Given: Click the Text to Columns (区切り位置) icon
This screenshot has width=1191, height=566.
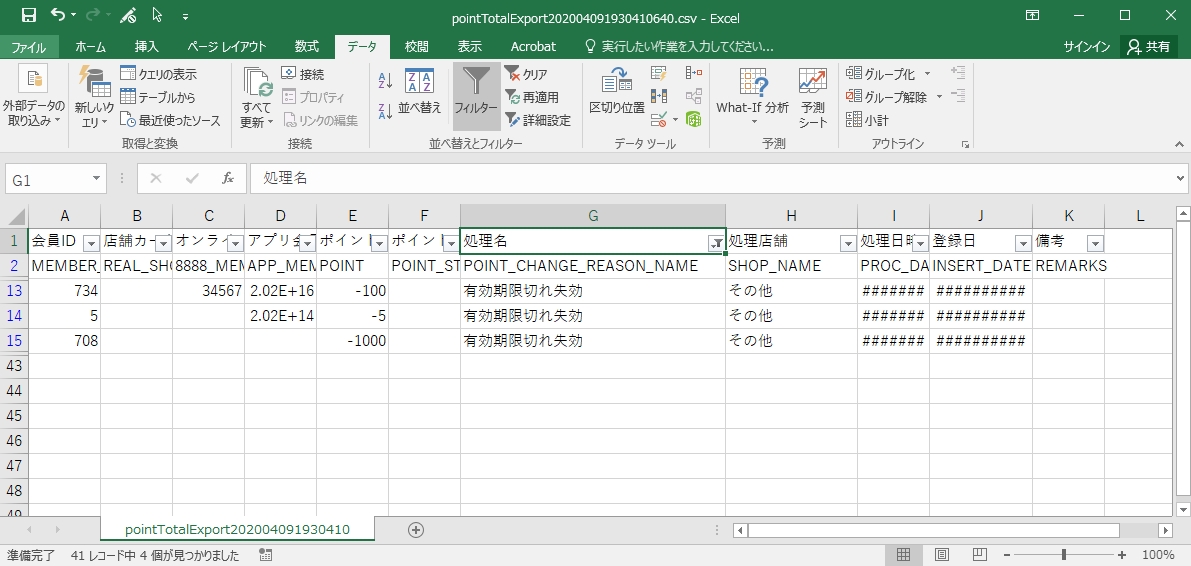Looking at the screenshot, I should (616, 90).
